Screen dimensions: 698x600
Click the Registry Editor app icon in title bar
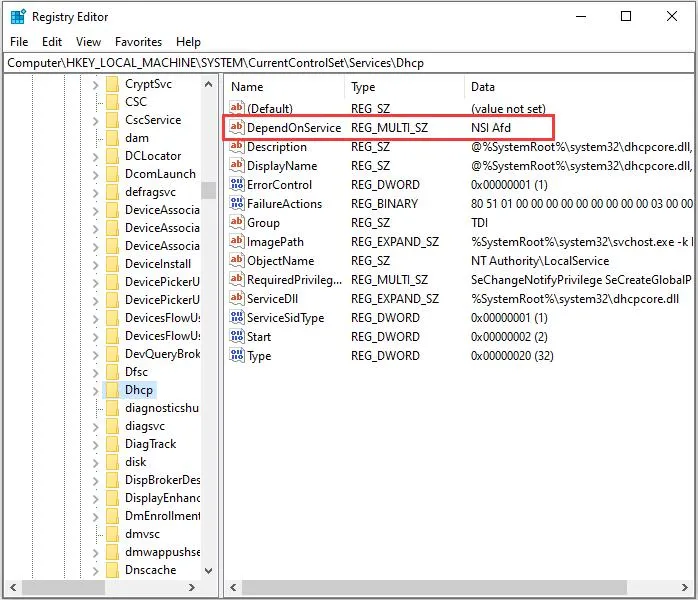[x=18, y=17]
